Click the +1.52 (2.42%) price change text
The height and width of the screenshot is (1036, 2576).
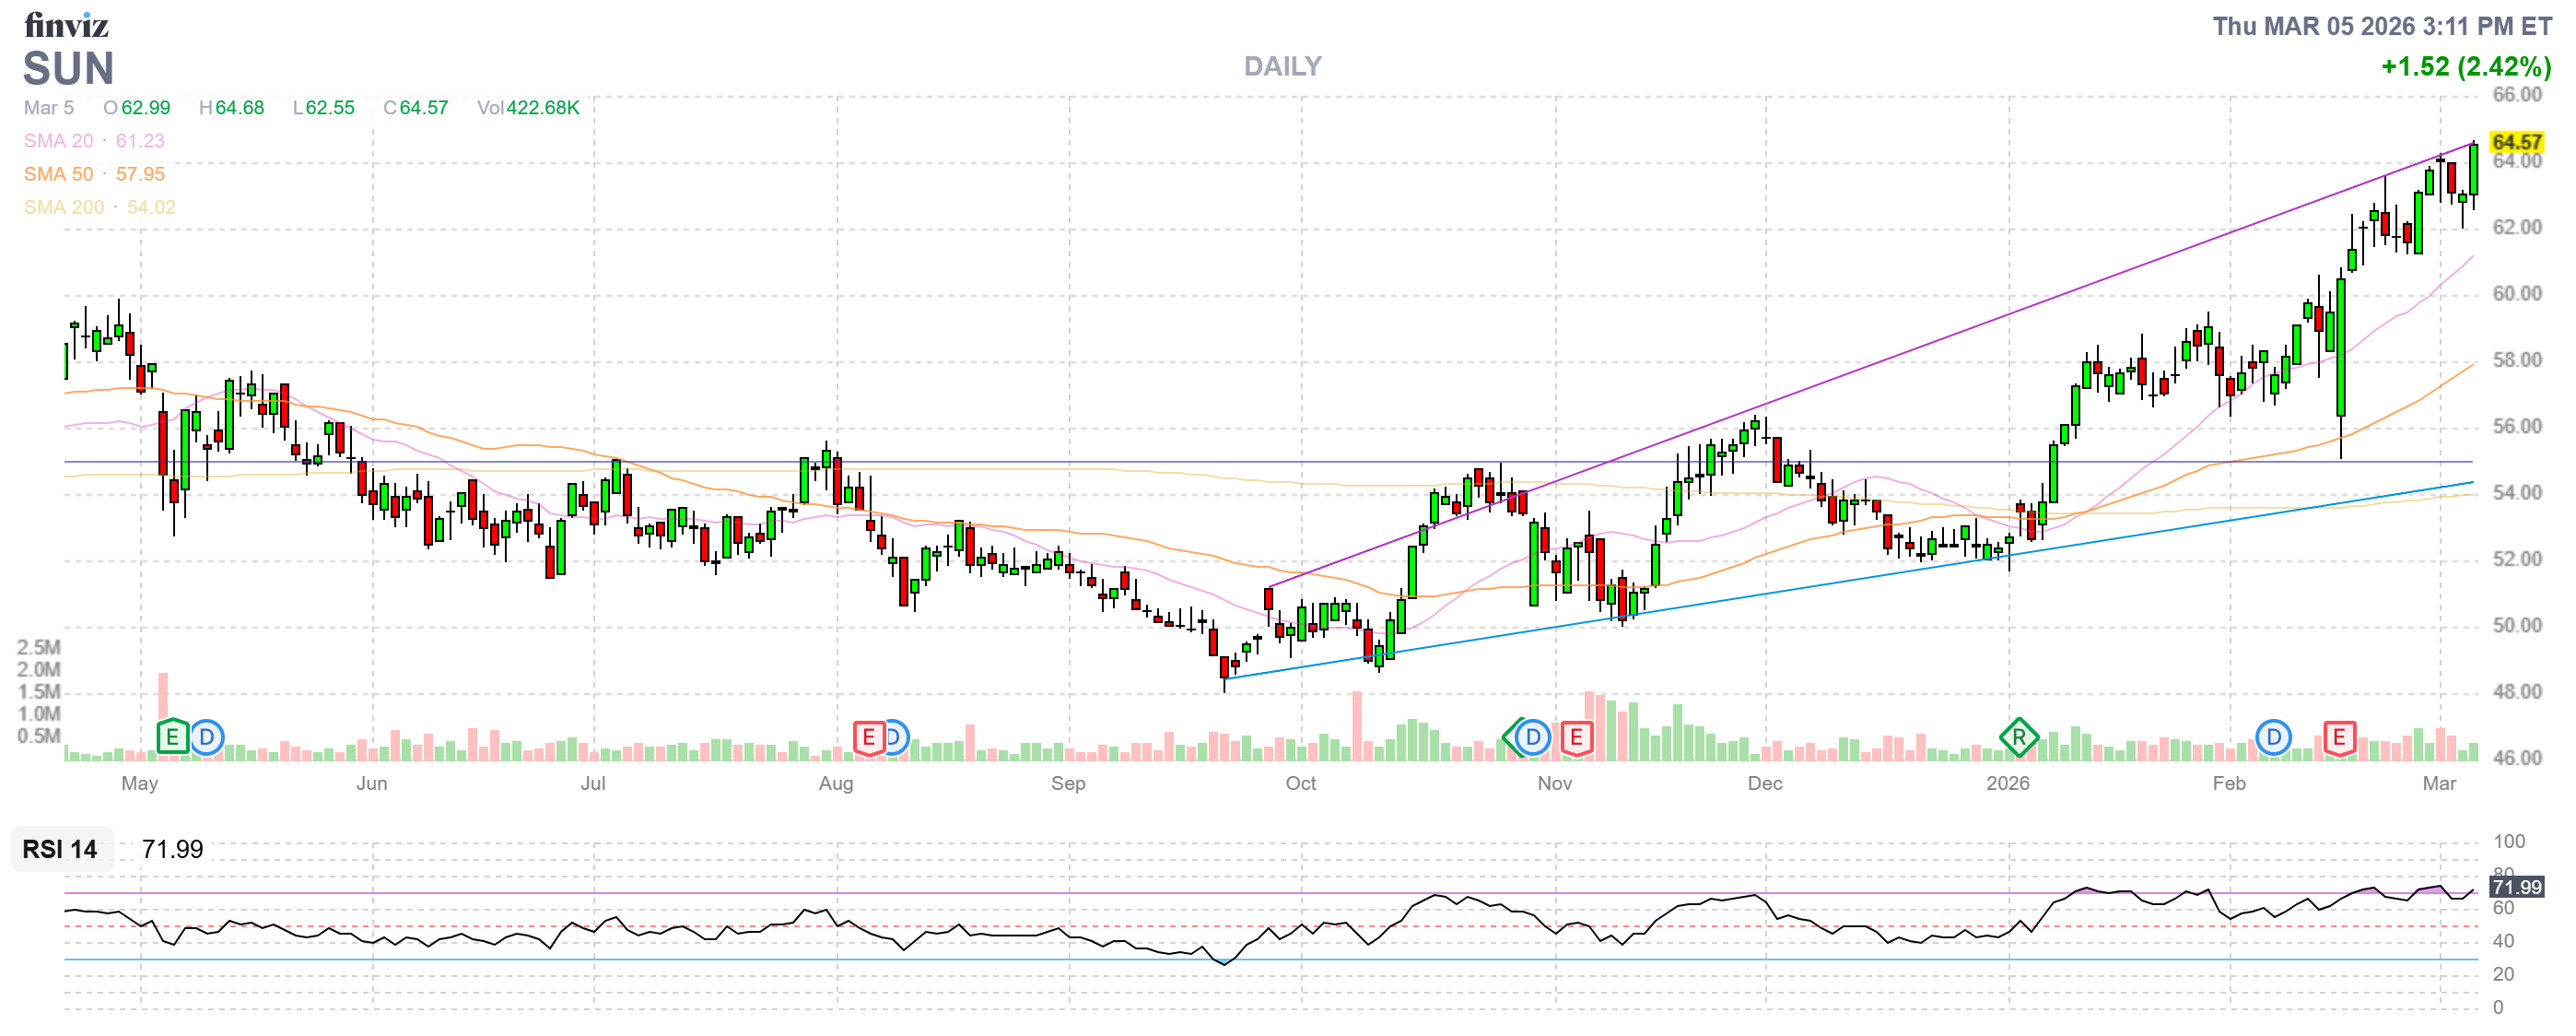[2465, 66]
